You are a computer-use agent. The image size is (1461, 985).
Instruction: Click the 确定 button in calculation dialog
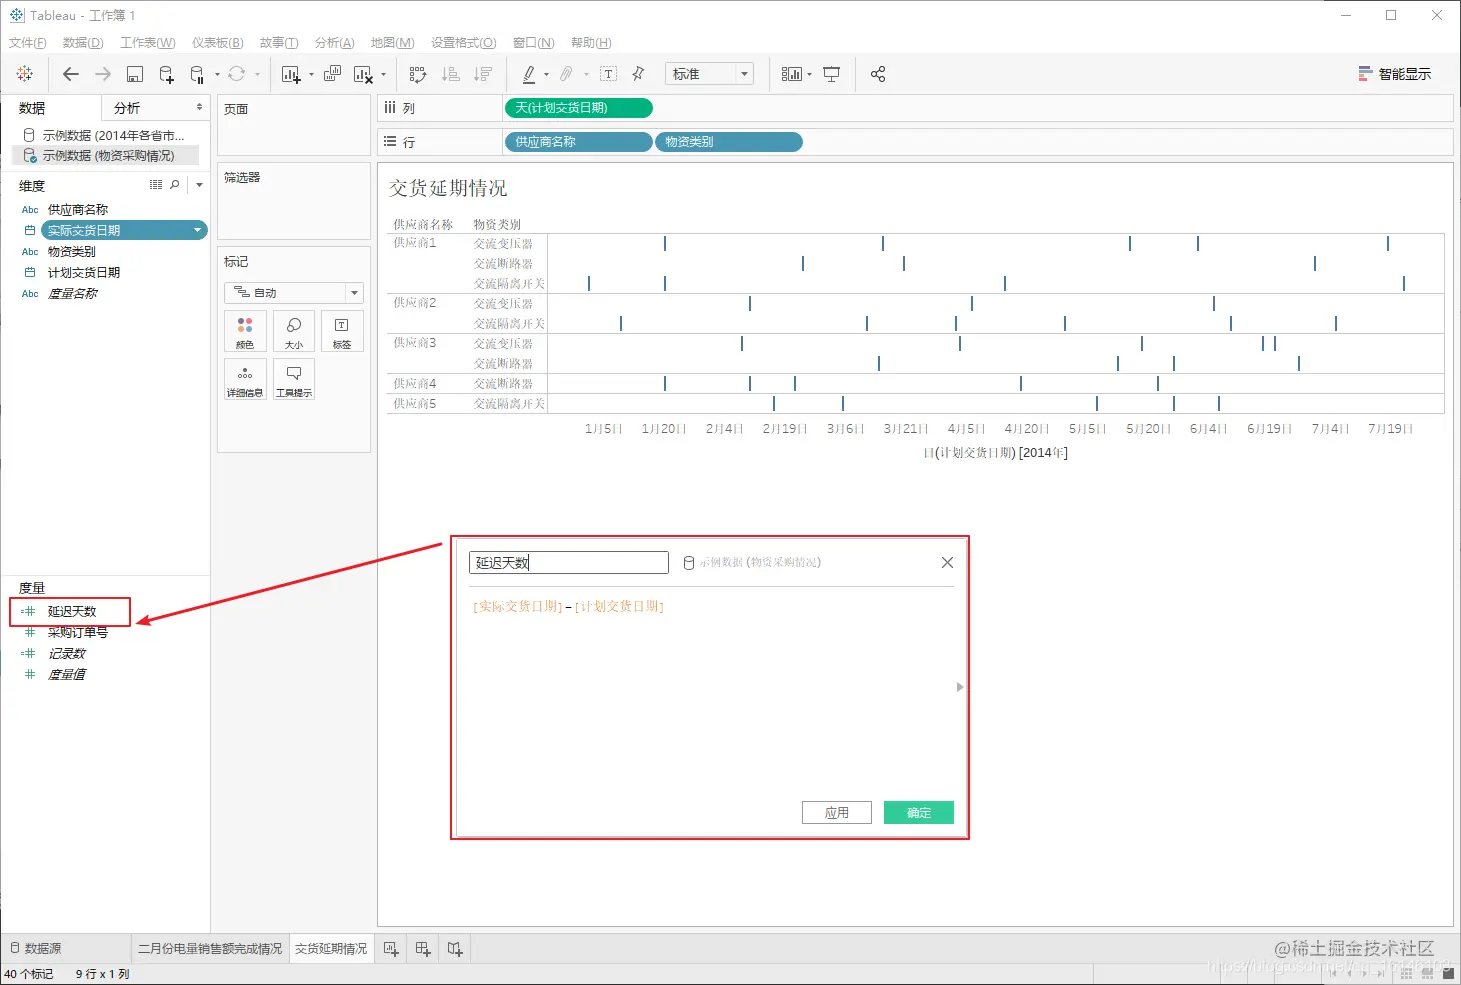919,813
